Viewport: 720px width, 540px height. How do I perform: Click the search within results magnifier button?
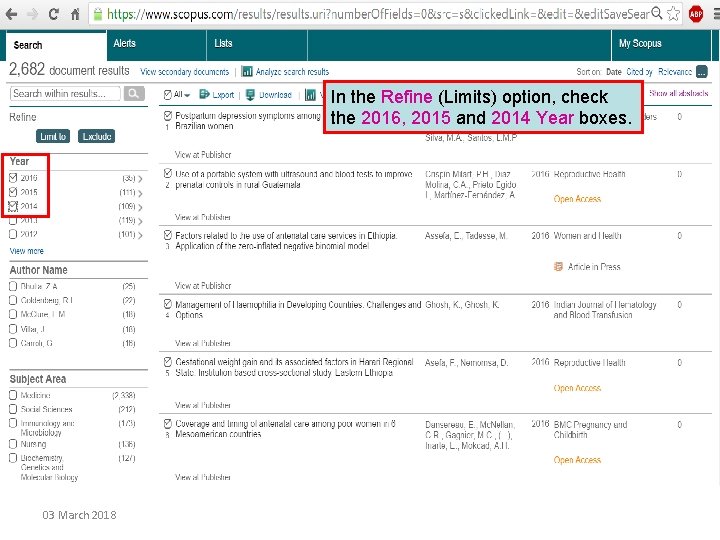coord(134,94)
